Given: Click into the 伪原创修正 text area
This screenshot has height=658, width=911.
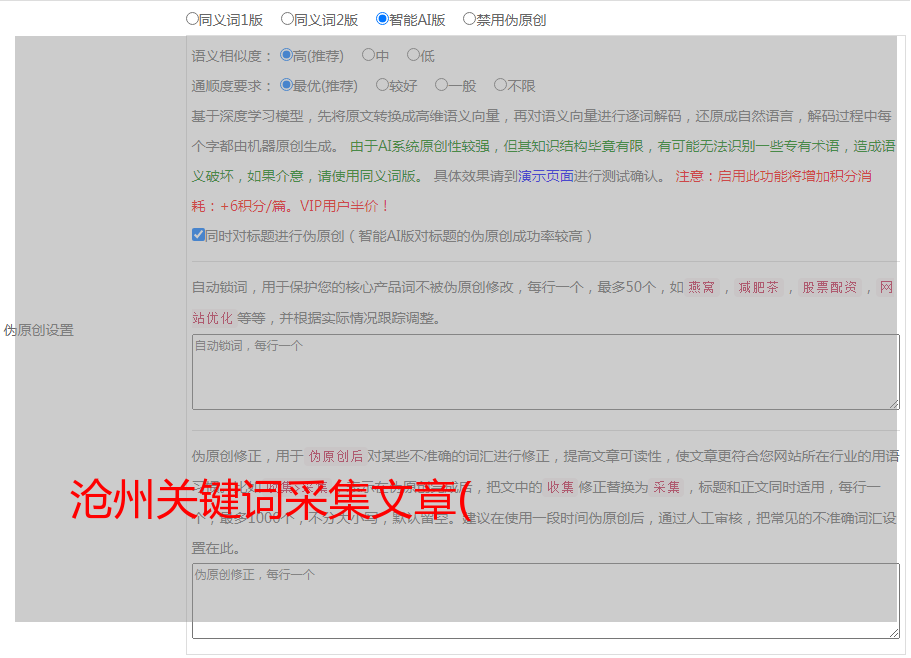Looking at the screenshot, I should [545, 601].
